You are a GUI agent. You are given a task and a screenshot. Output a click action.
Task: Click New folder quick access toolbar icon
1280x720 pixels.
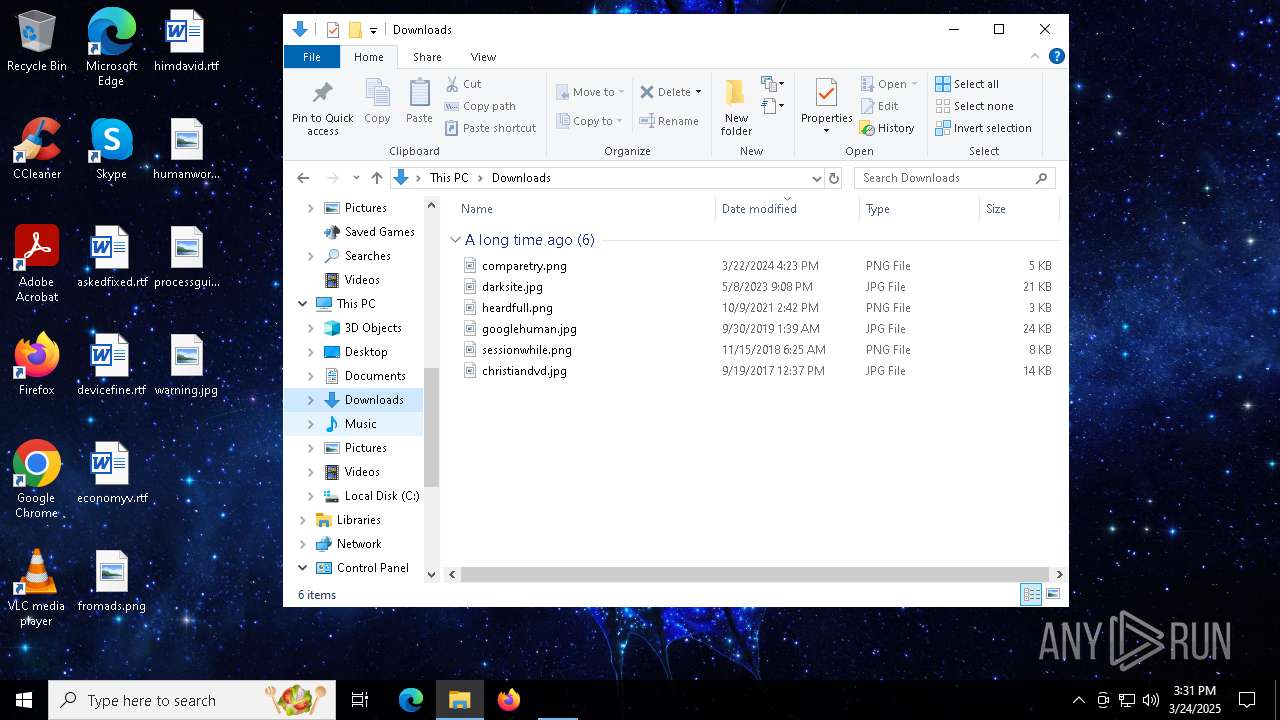[355, 30]
